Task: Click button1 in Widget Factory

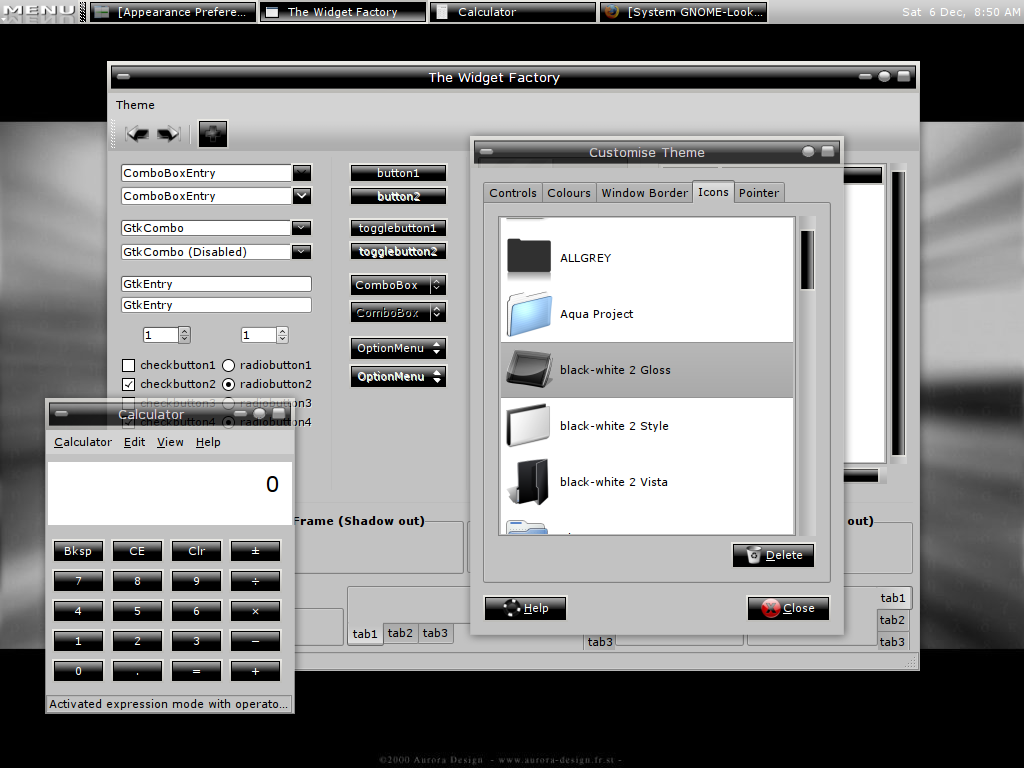Action: pyautogui.click(x=398, y=172)
